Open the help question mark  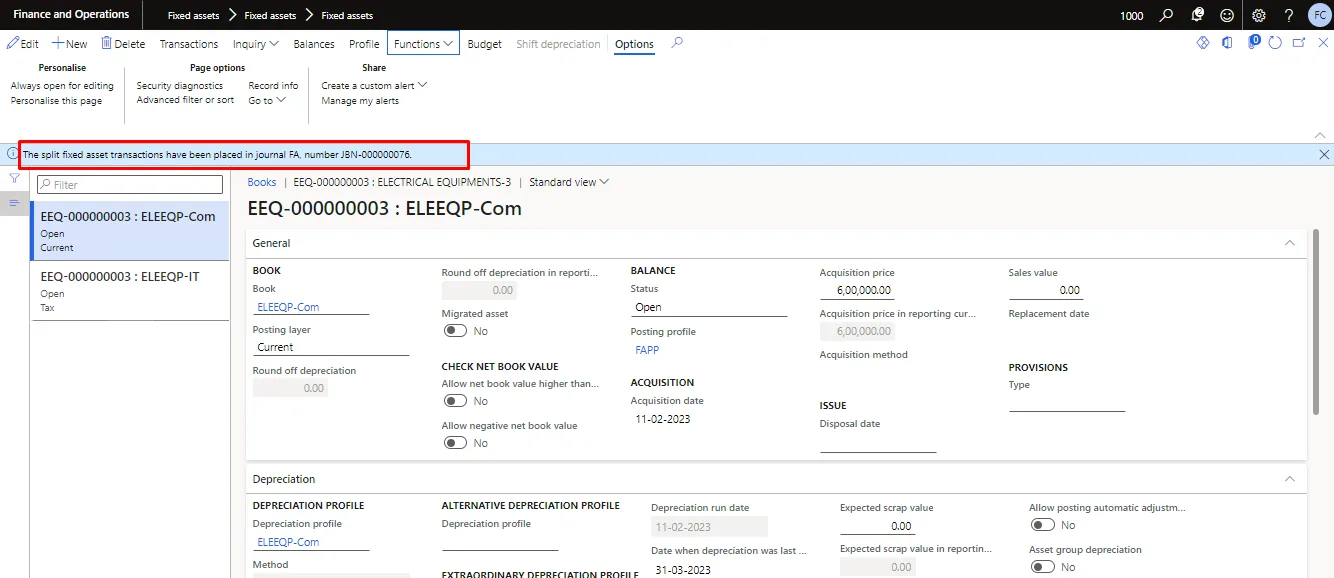click(x=1289, y=15)
